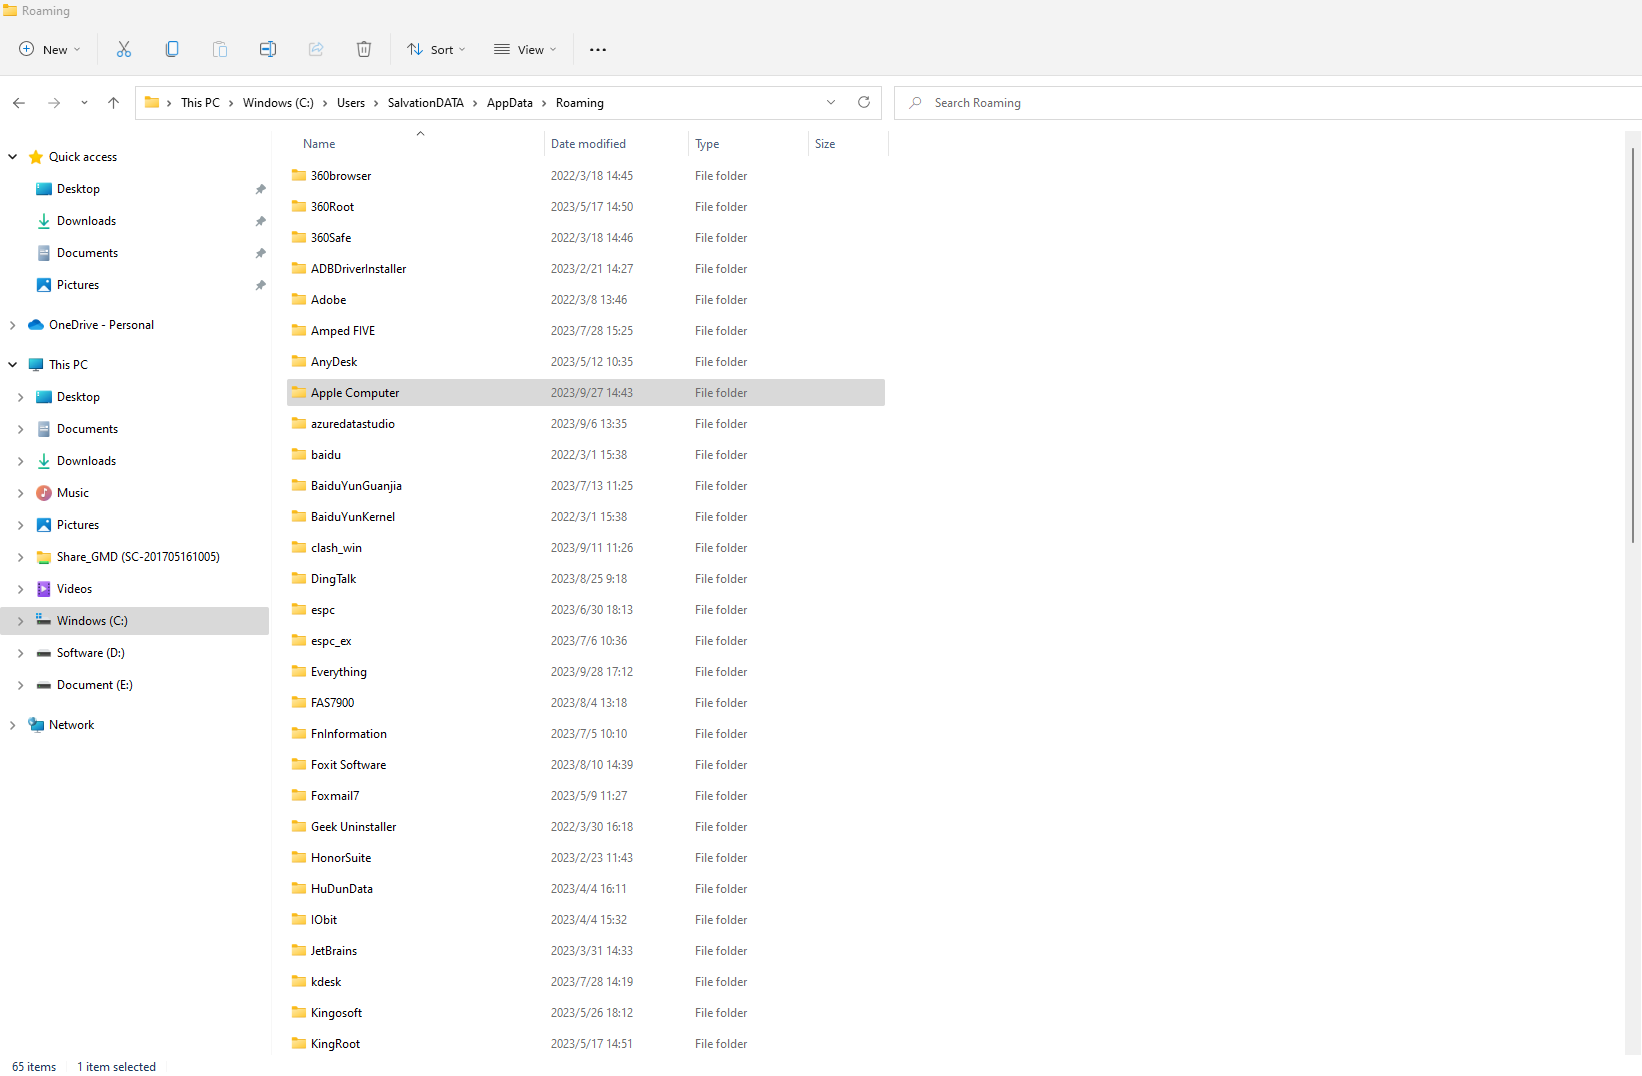Click the Paste clipboard icon

220,49
